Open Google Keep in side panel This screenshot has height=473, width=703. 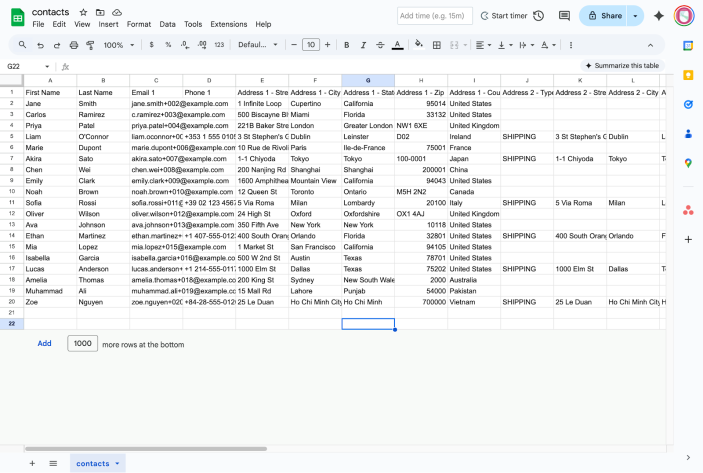688,75
